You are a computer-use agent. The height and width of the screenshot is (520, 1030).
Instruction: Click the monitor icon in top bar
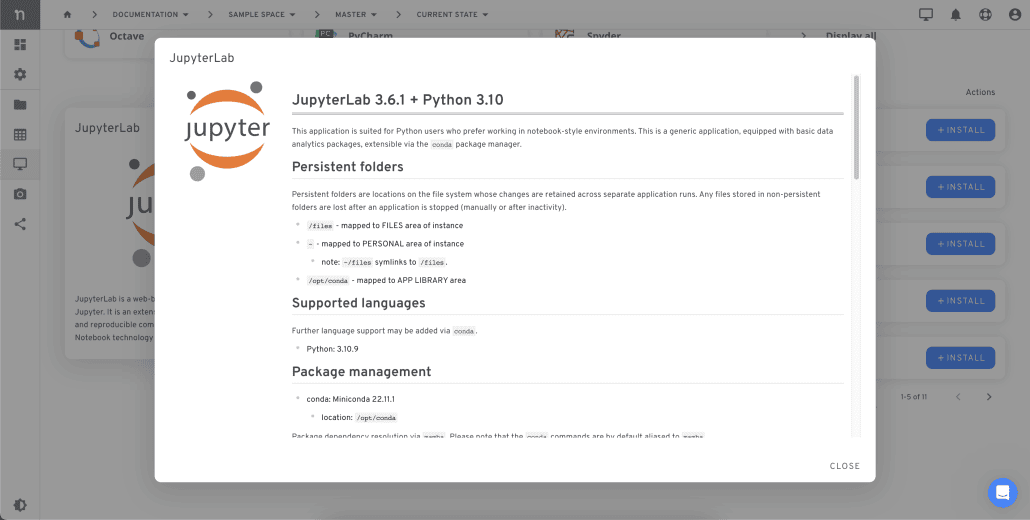926,15
